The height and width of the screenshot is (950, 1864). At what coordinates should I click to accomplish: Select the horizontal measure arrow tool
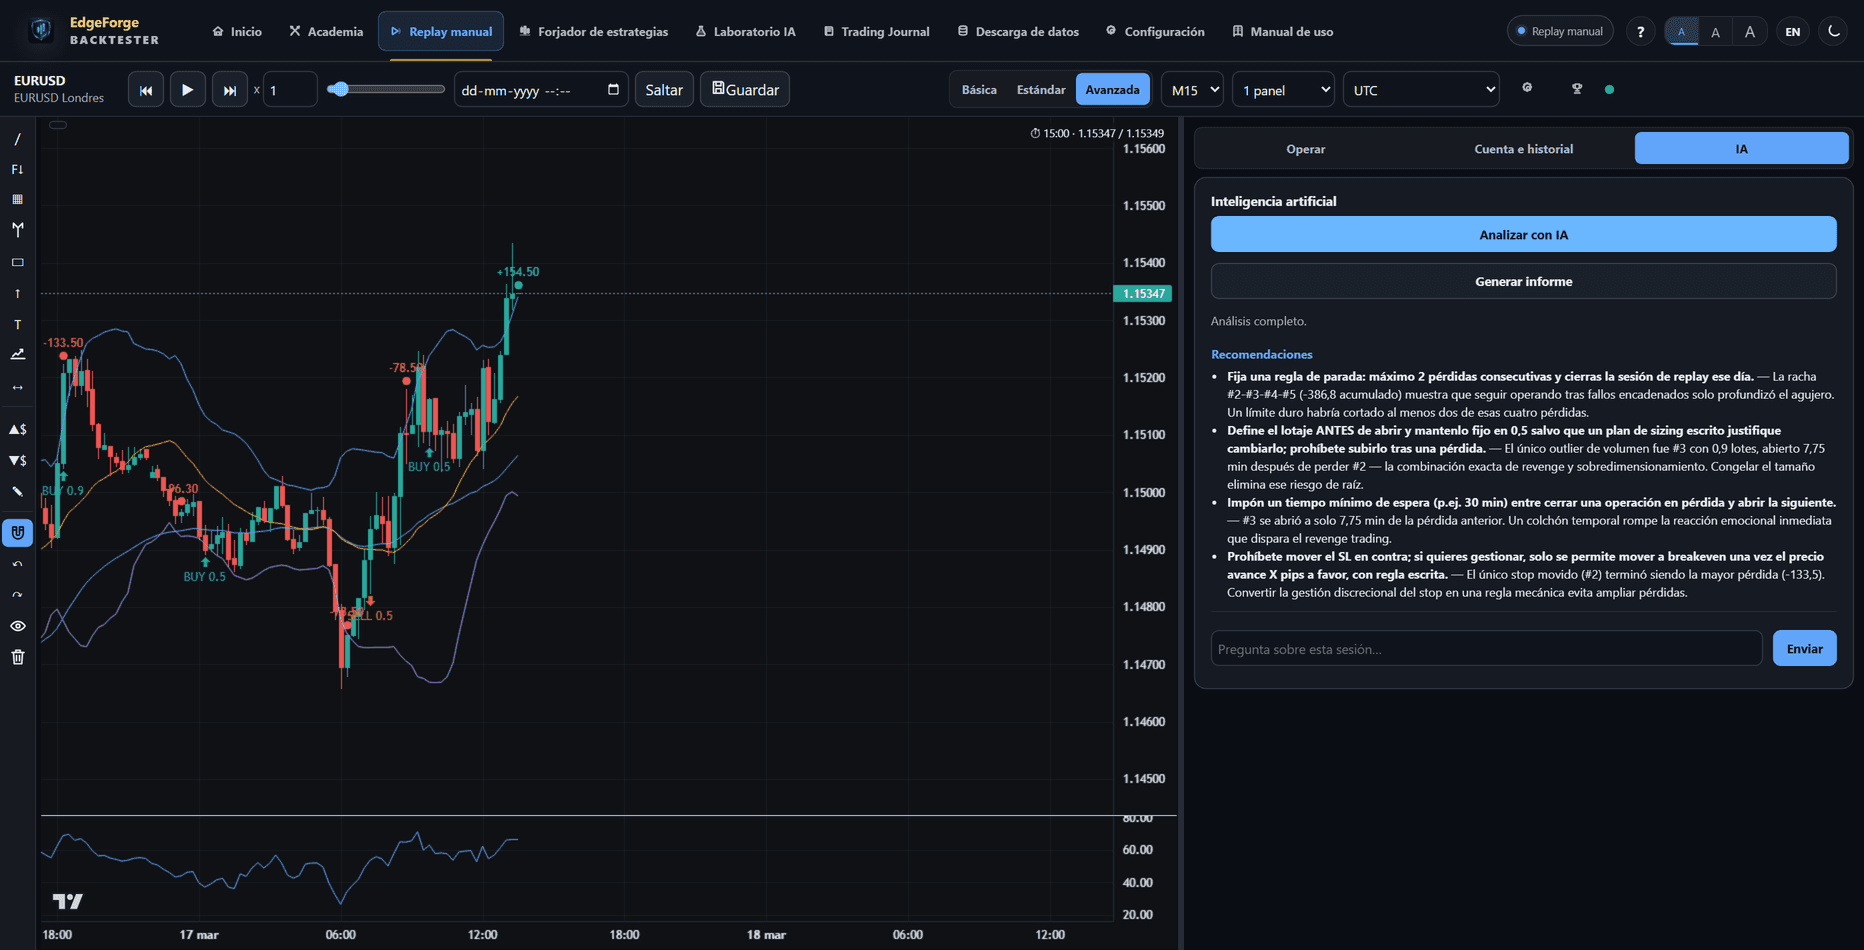18,387
